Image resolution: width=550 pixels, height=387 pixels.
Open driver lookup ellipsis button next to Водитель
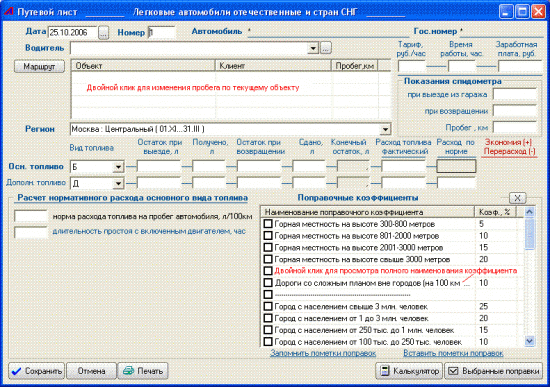pos(326,48)
